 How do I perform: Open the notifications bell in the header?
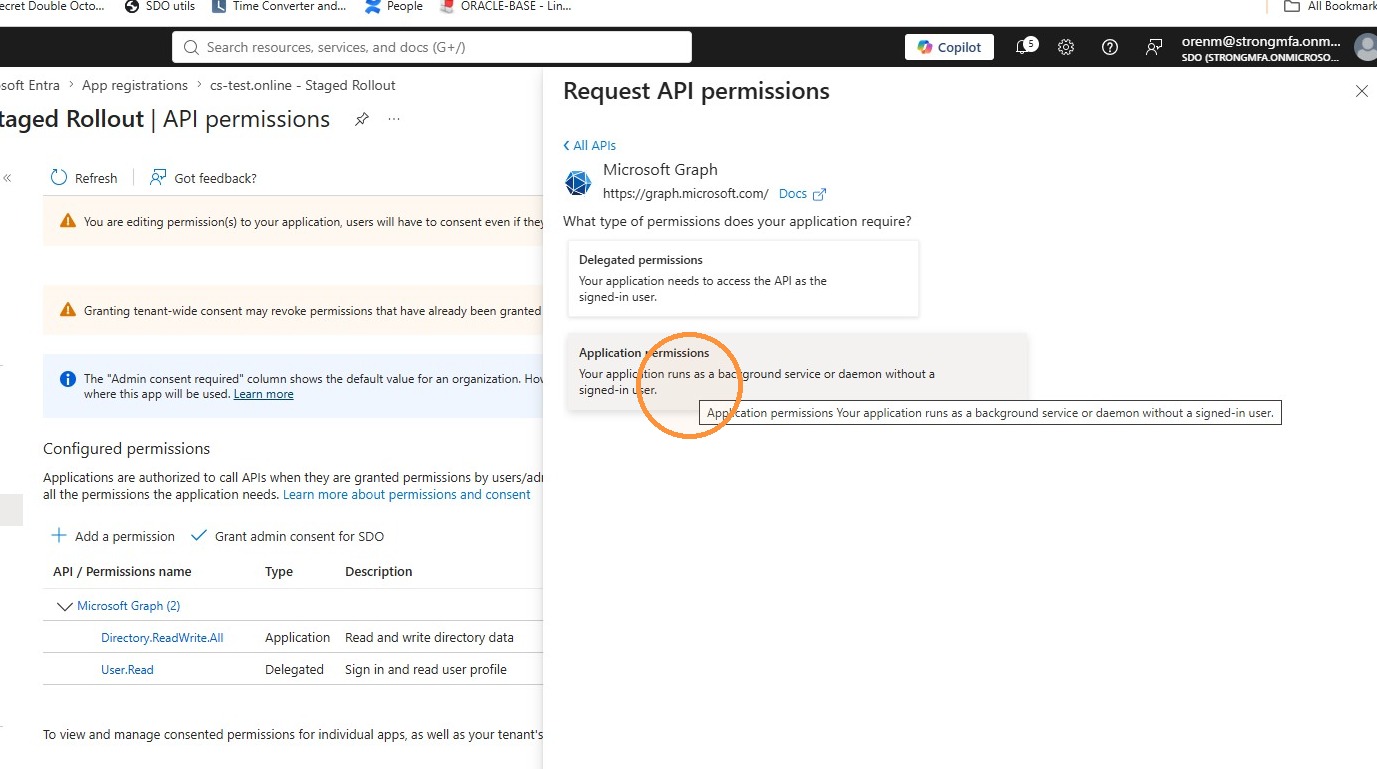coord(1024,47)
